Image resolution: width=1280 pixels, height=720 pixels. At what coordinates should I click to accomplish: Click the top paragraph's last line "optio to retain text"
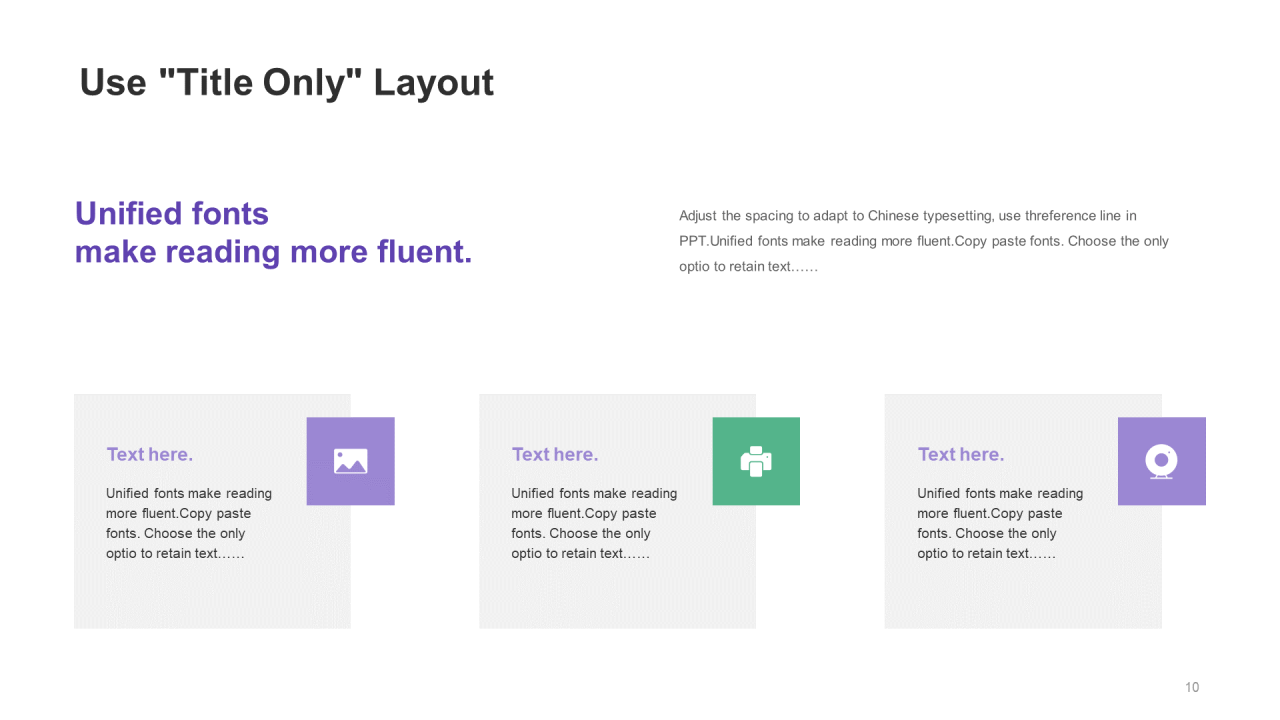pos(748,267)
